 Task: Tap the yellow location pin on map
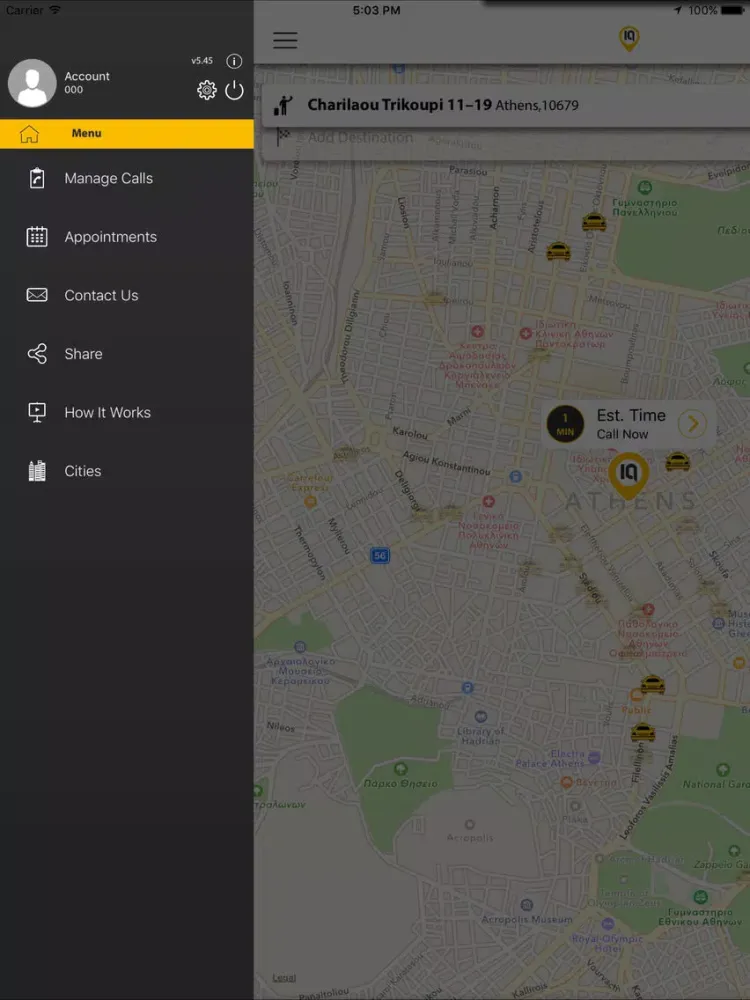coord(628,476)
